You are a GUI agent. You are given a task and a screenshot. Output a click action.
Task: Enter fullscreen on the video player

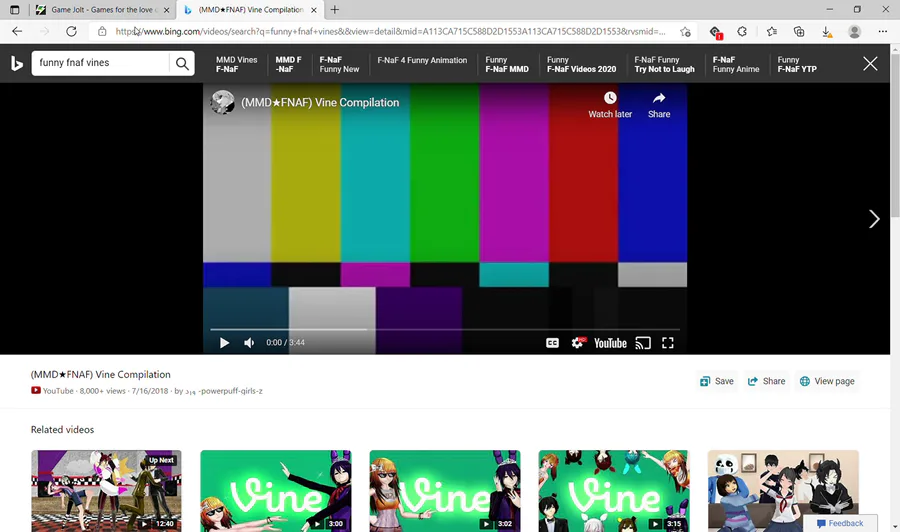coord(668,343)
